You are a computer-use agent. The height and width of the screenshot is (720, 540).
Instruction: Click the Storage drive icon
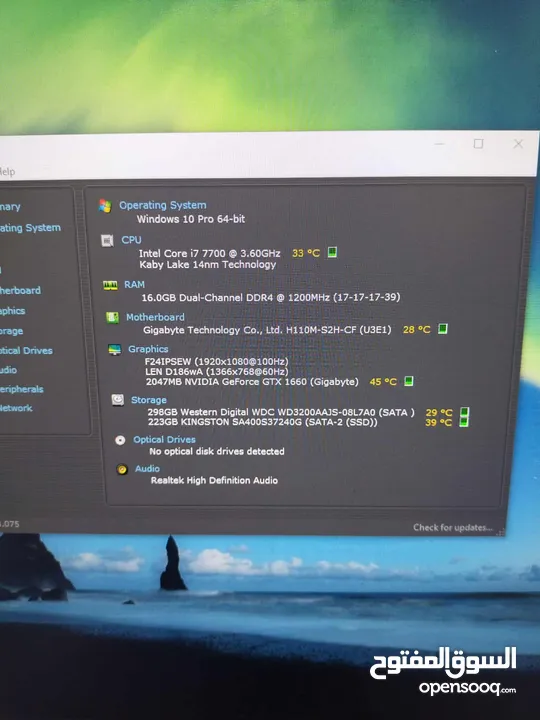pyautogui.click(x=118, y=400)
